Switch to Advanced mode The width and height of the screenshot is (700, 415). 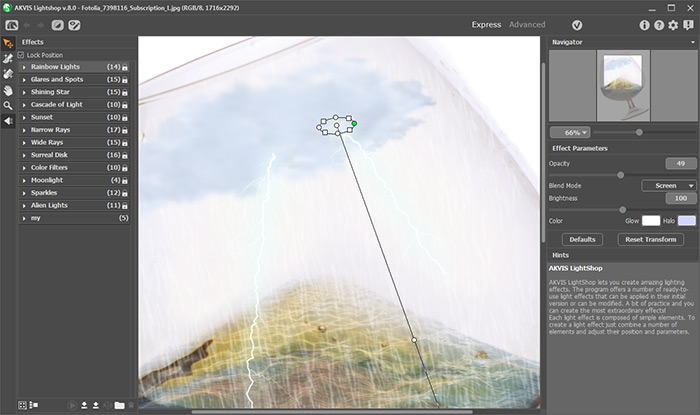tap(527, 25)
